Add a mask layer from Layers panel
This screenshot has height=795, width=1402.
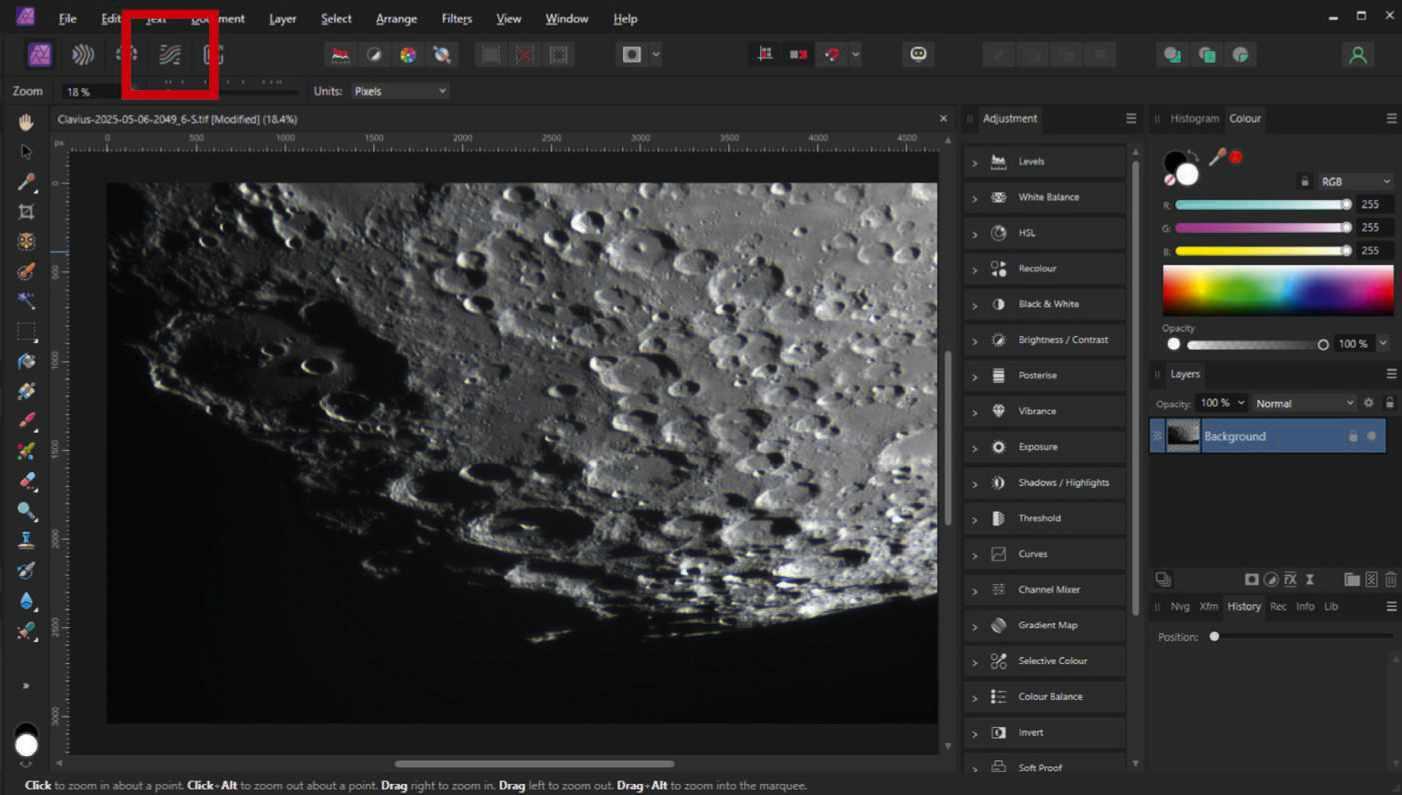tap(1251, 579)
